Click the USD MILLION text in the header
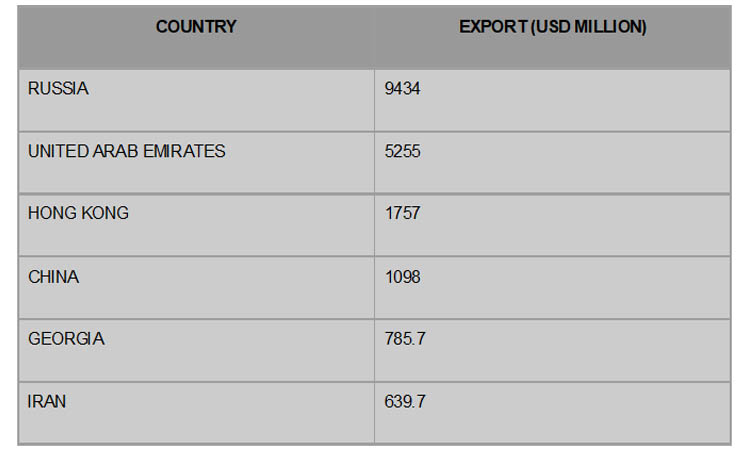Image resolution: width=750 pixels, height=450 pixels. pyautogui.click(x=589, y=27)
